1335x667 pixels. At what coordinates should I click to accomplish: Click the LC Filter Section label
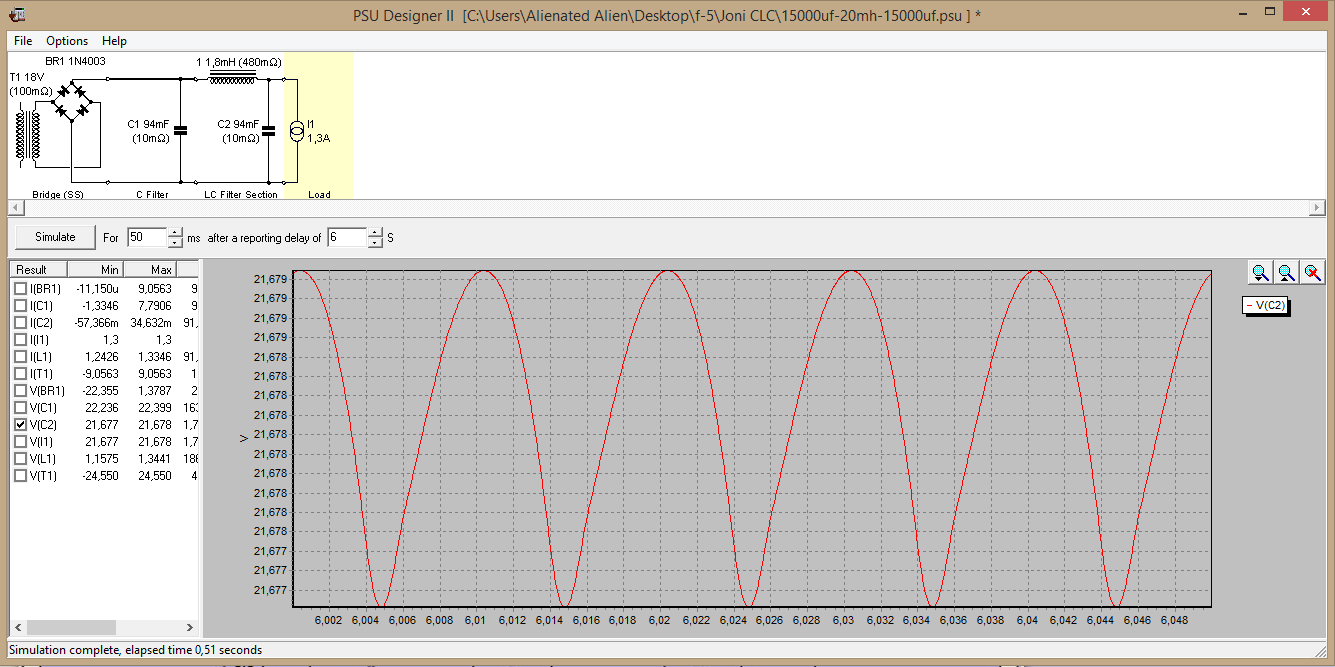click(x=241, y=194)
